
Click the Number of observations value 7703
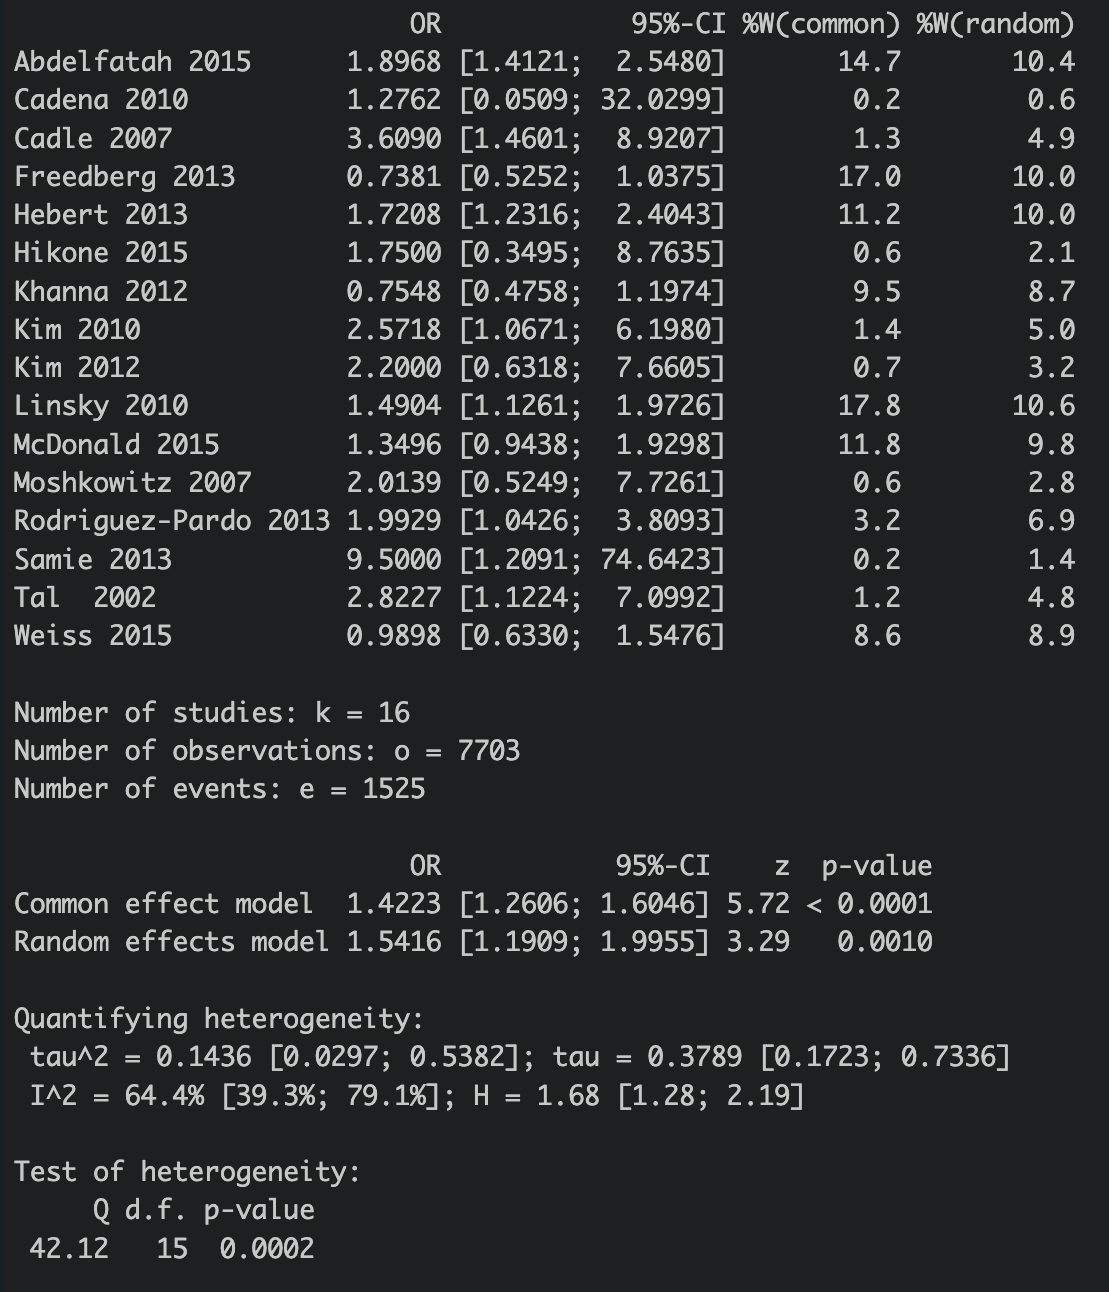tap(489, 751)
